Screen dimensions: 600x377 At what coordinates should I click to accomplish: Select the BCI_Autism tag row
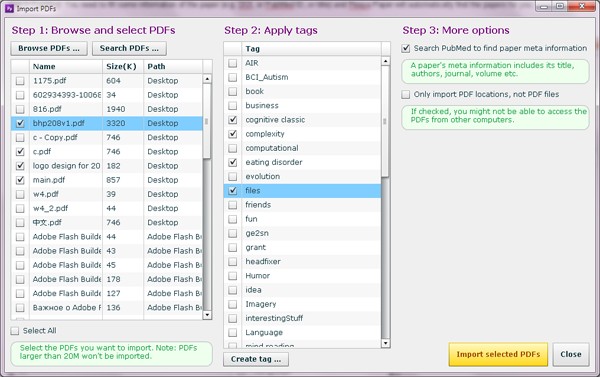[302, 77]
